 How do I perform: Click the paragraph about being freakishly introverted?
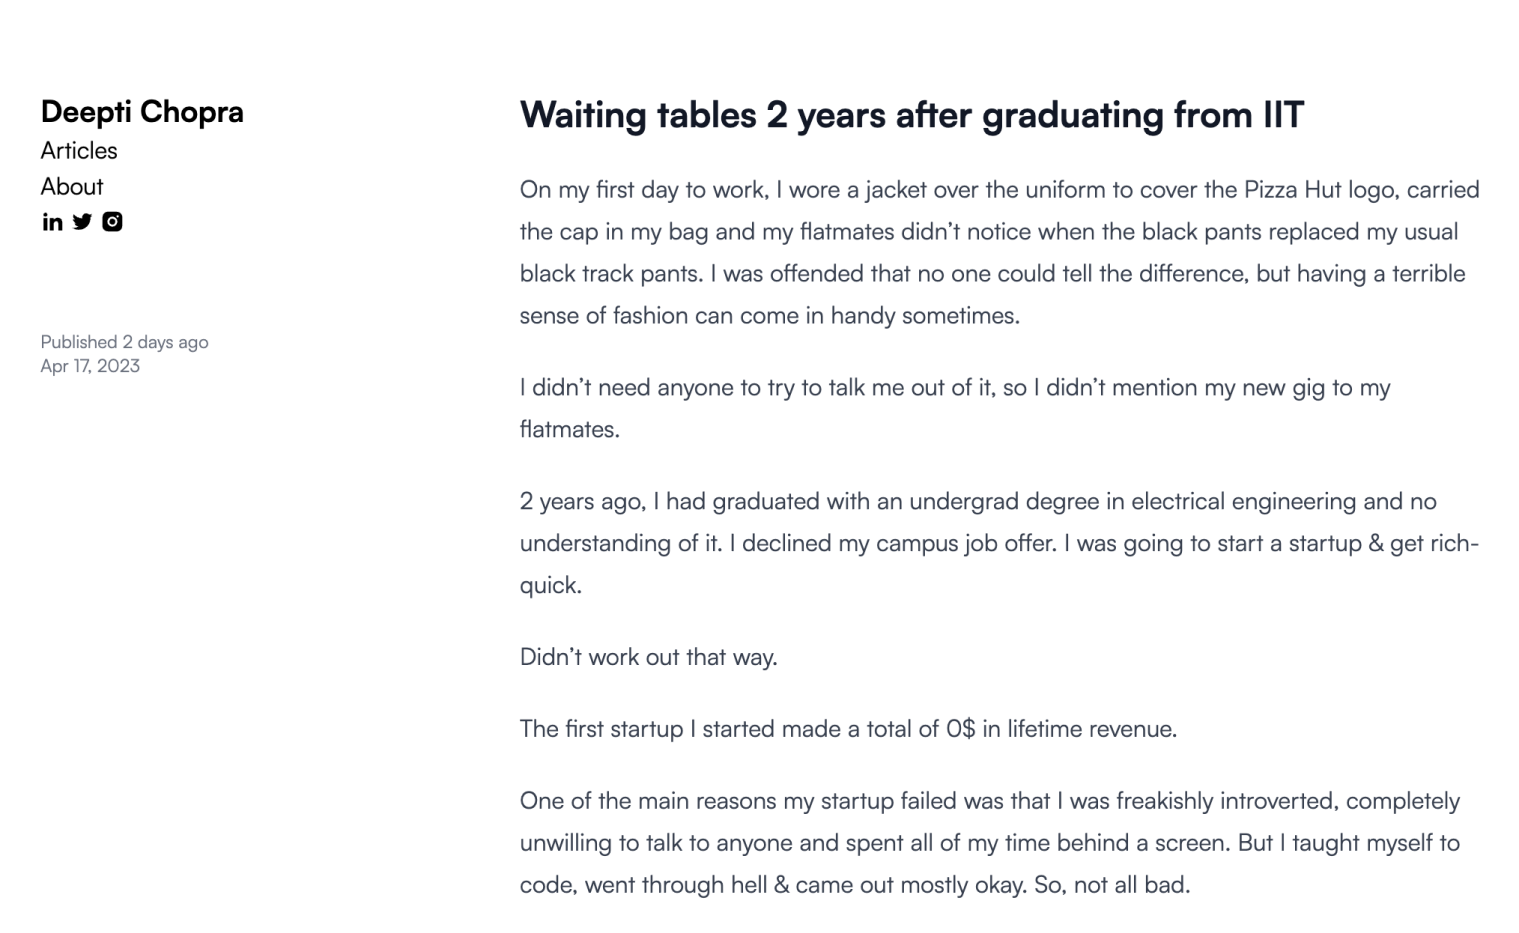click(990, 843)
